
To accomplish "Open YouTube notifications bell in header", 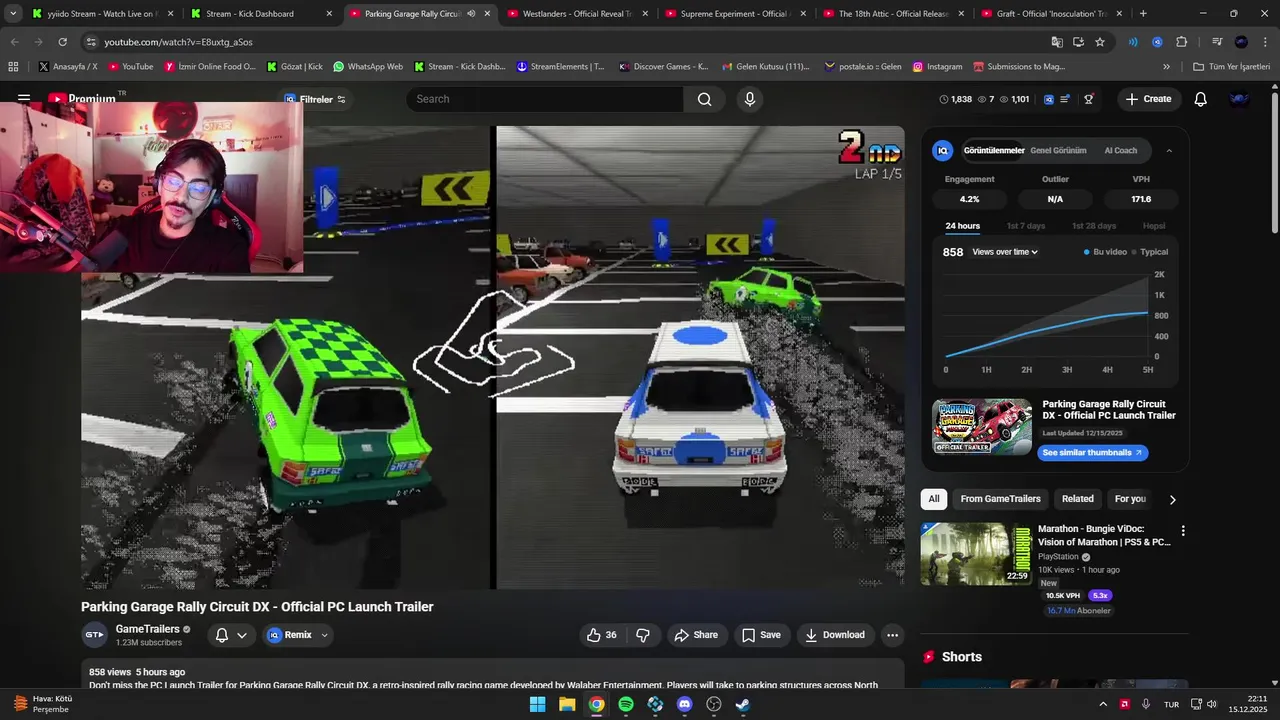I will (x=1201, y=99).
